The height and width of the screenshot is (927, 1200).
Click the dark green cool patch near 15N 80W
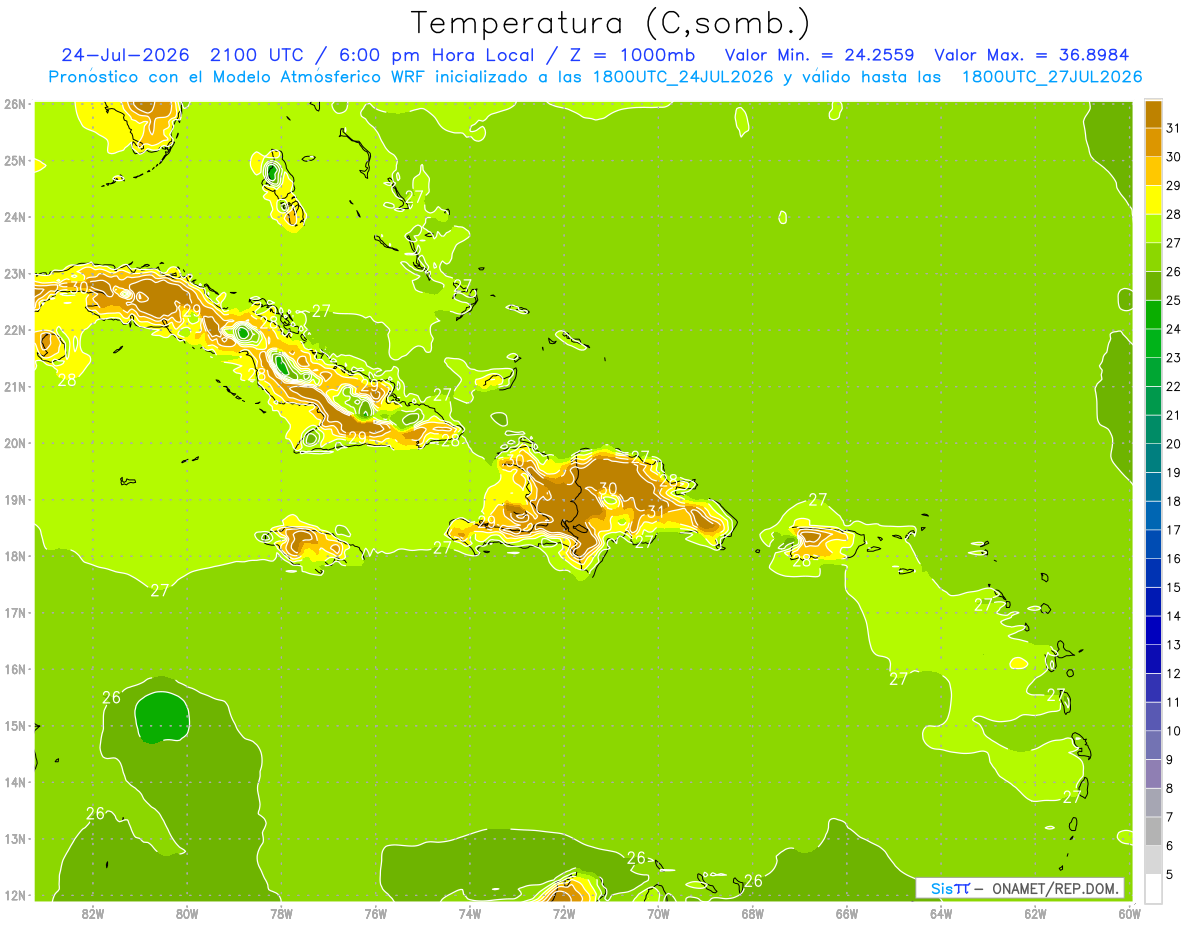(162, 717)
